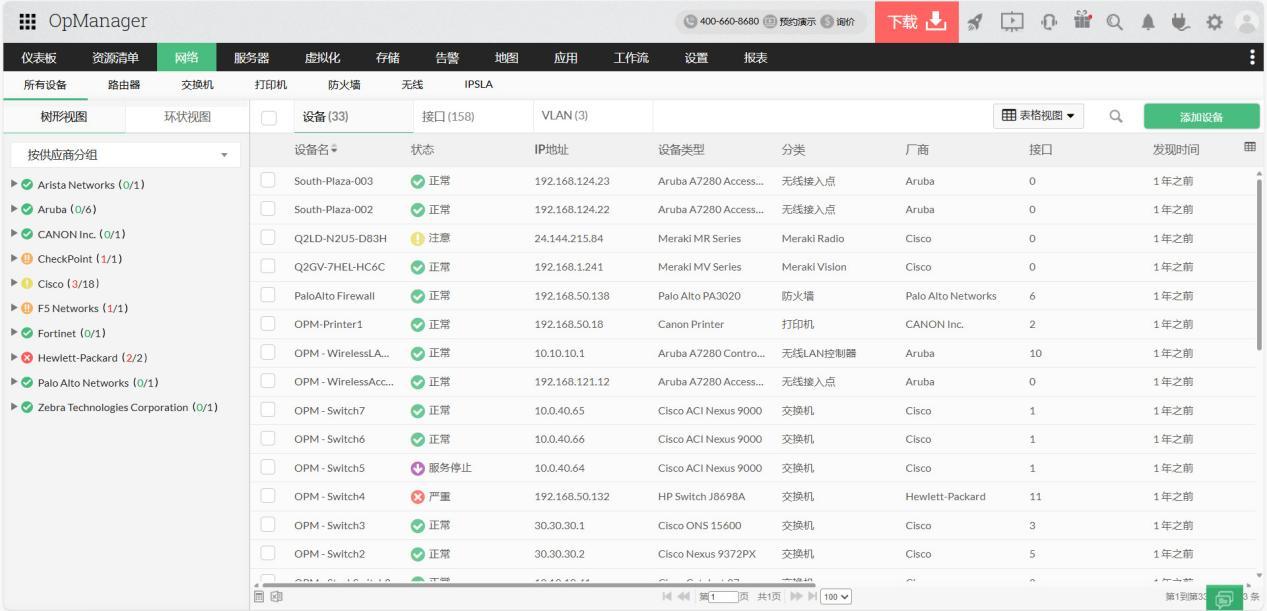Open the 仪表板 menu
Screen dimensions: 1267x611
pyautogui.click(x=39, y=58)
